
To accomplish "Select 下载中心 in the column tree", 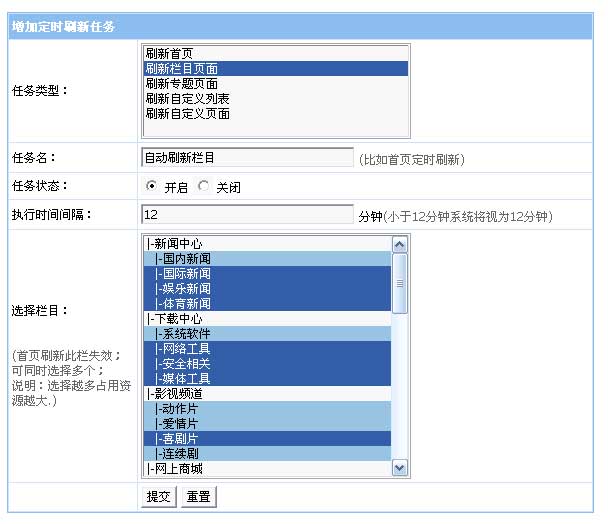I will [180, 318].
